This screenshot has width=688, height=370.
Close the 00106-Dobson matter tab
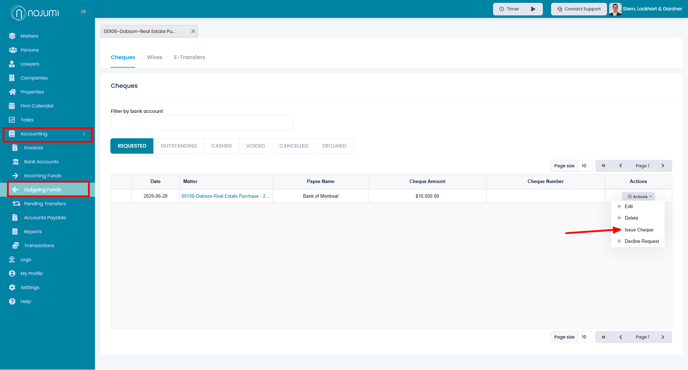193,31
